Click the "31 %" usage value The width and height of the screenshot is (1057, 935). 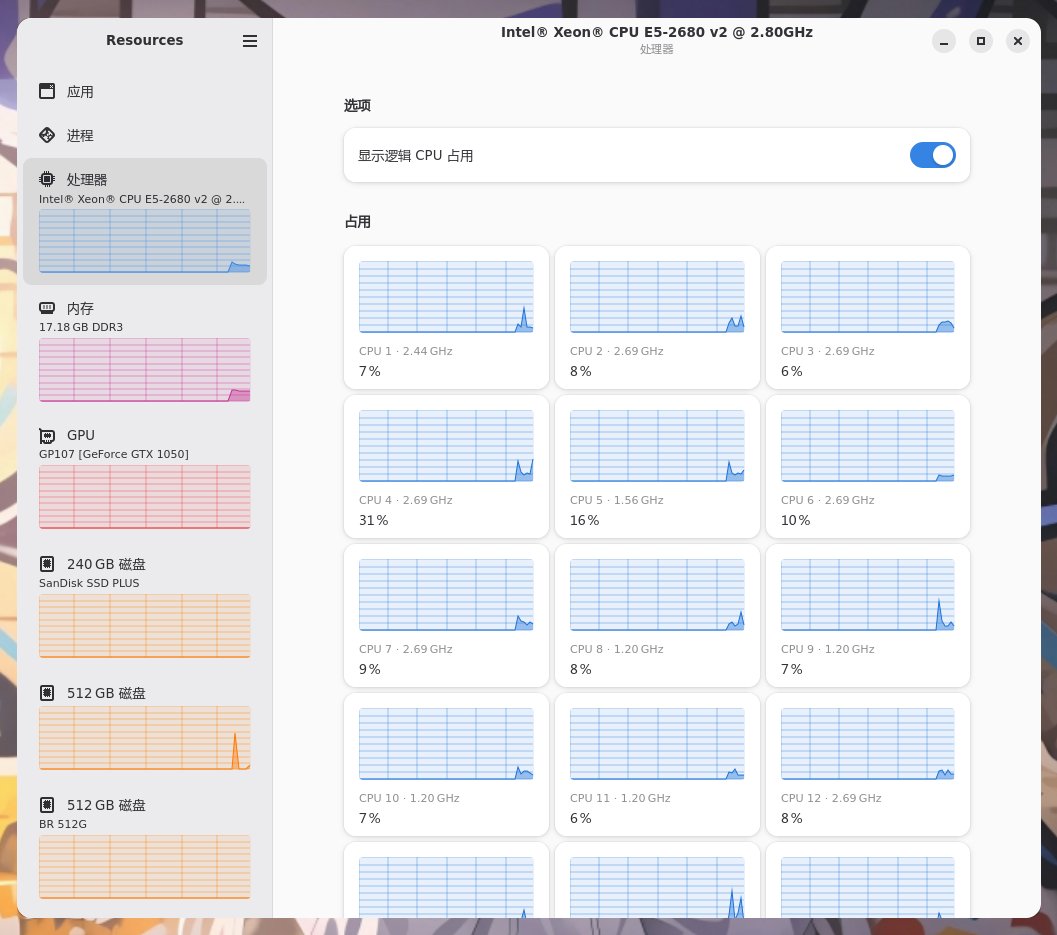click(x=373, y=520)
